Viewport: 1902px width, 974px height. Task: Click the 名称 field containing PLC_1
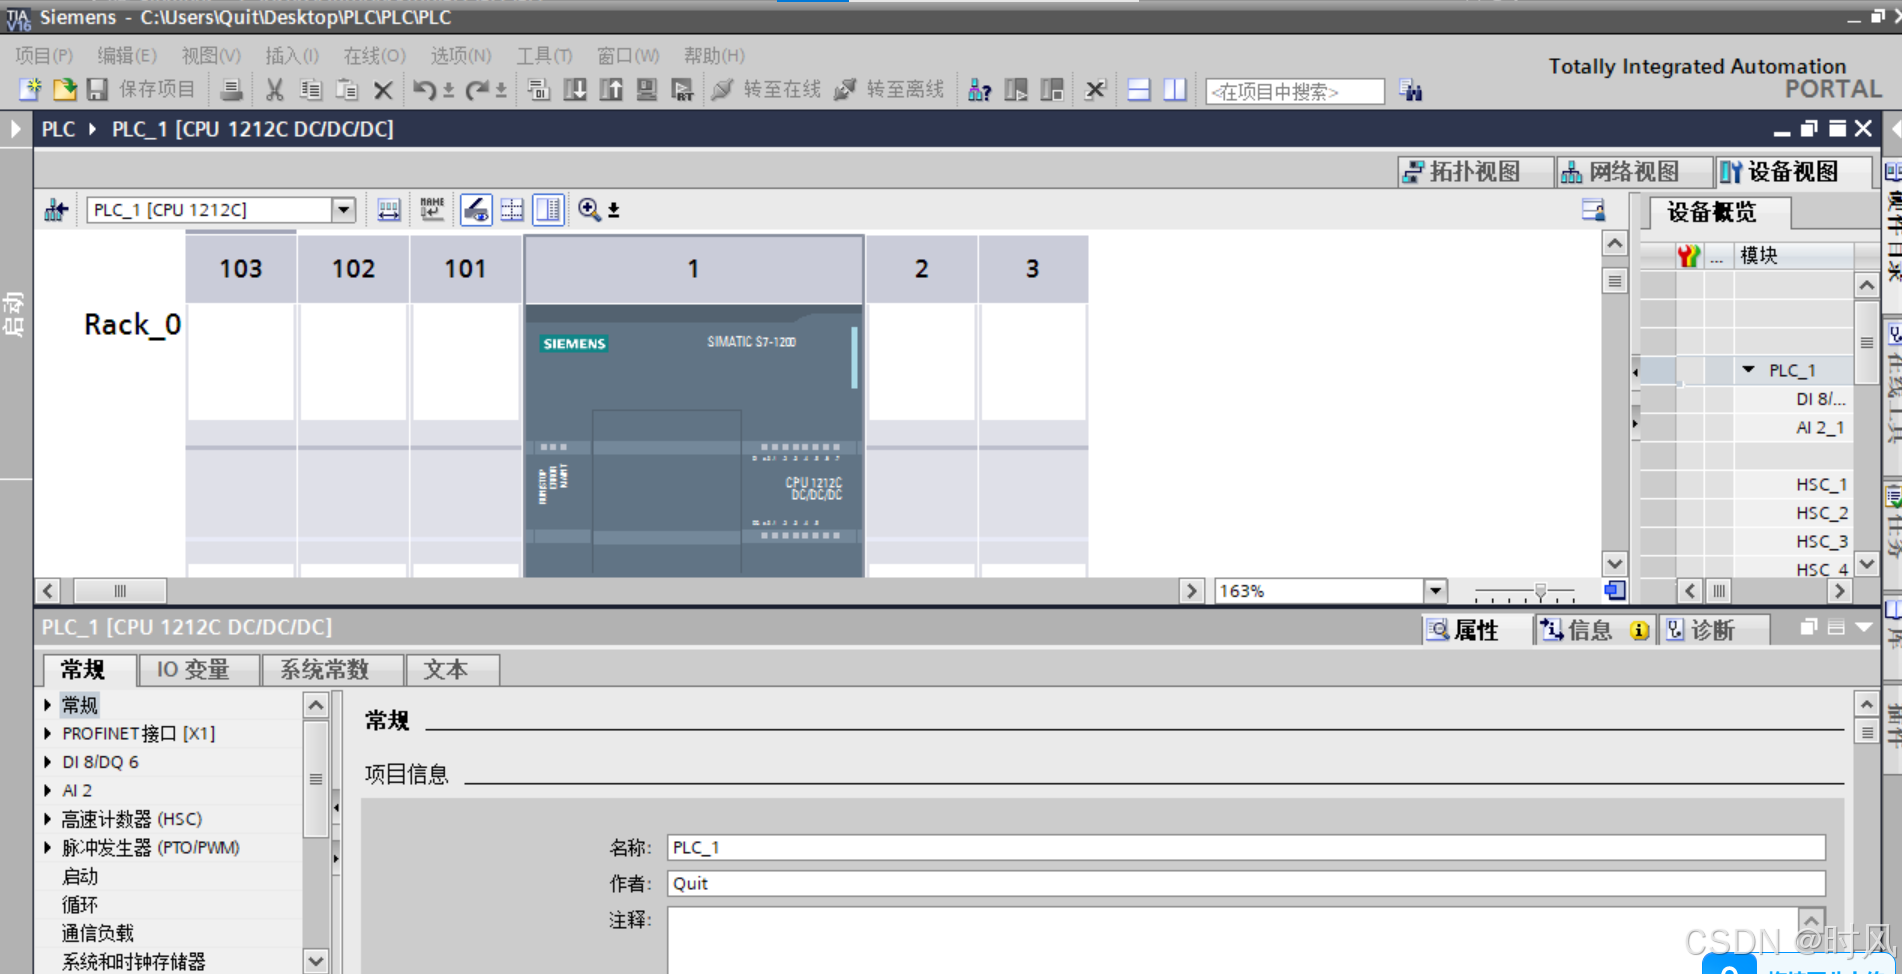pyautogui.click(x=1246, y=848)
